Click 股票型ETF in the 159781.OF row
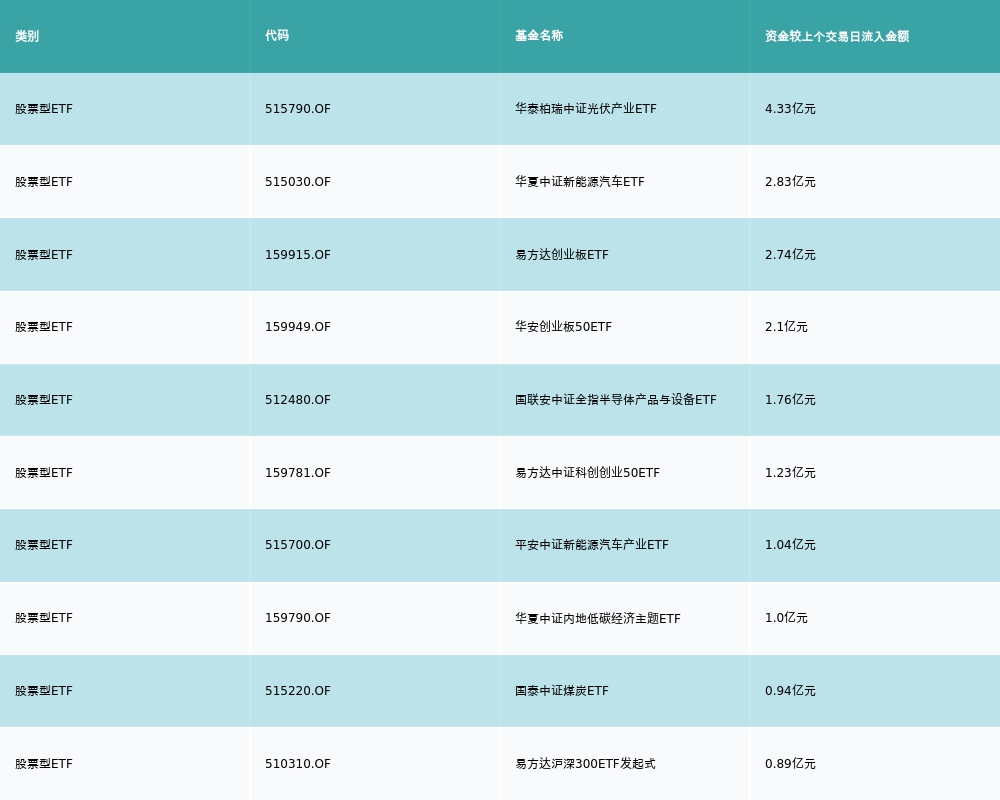 [44, 473]
